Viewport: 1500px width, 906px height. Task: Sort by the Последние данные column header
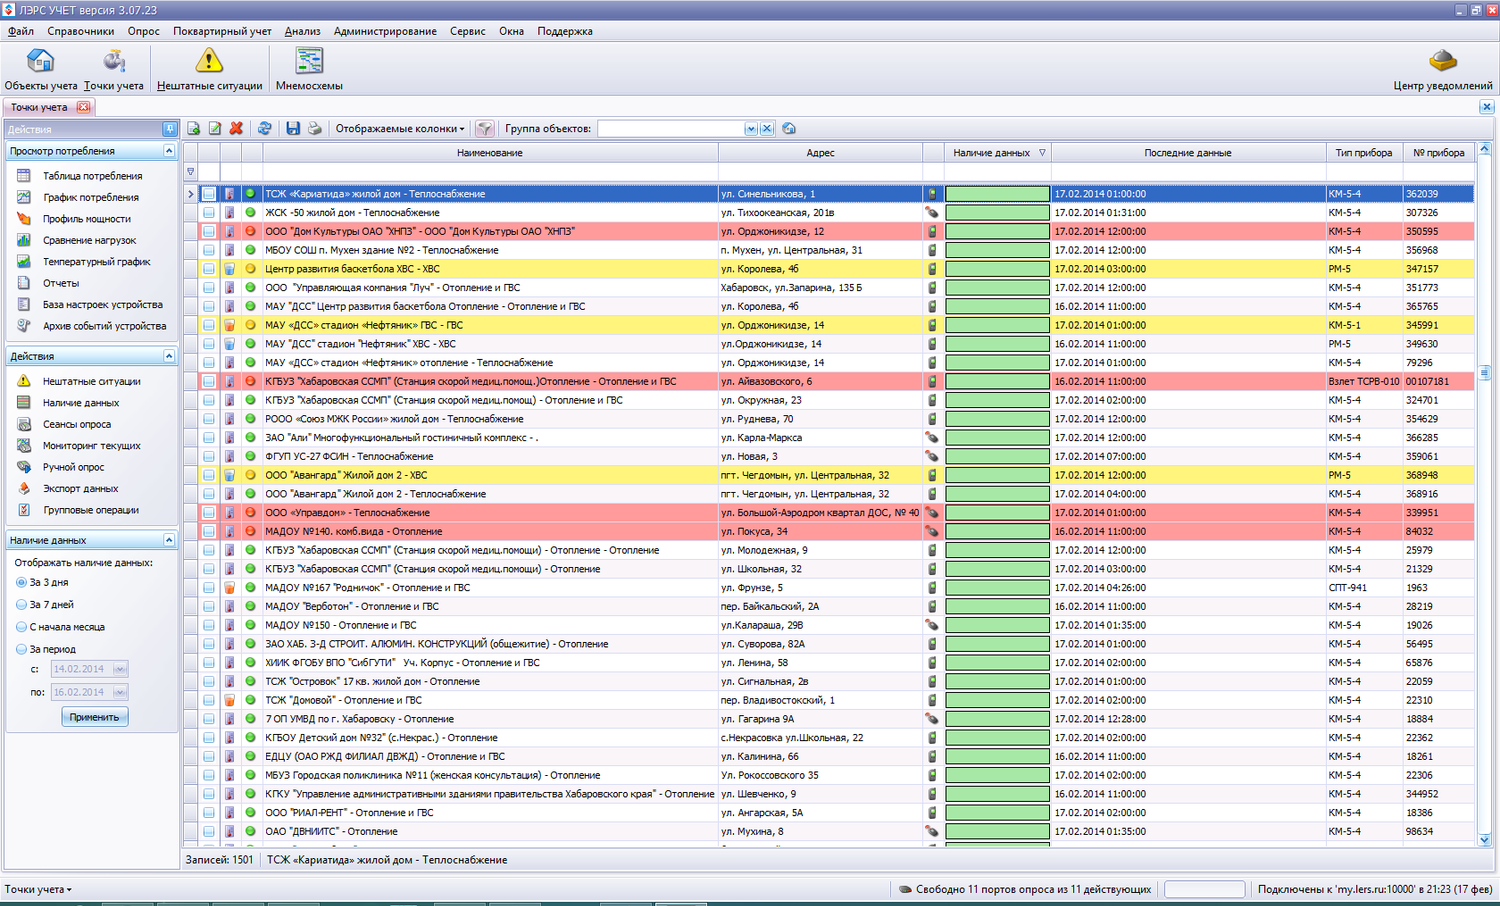(1188, 153)
